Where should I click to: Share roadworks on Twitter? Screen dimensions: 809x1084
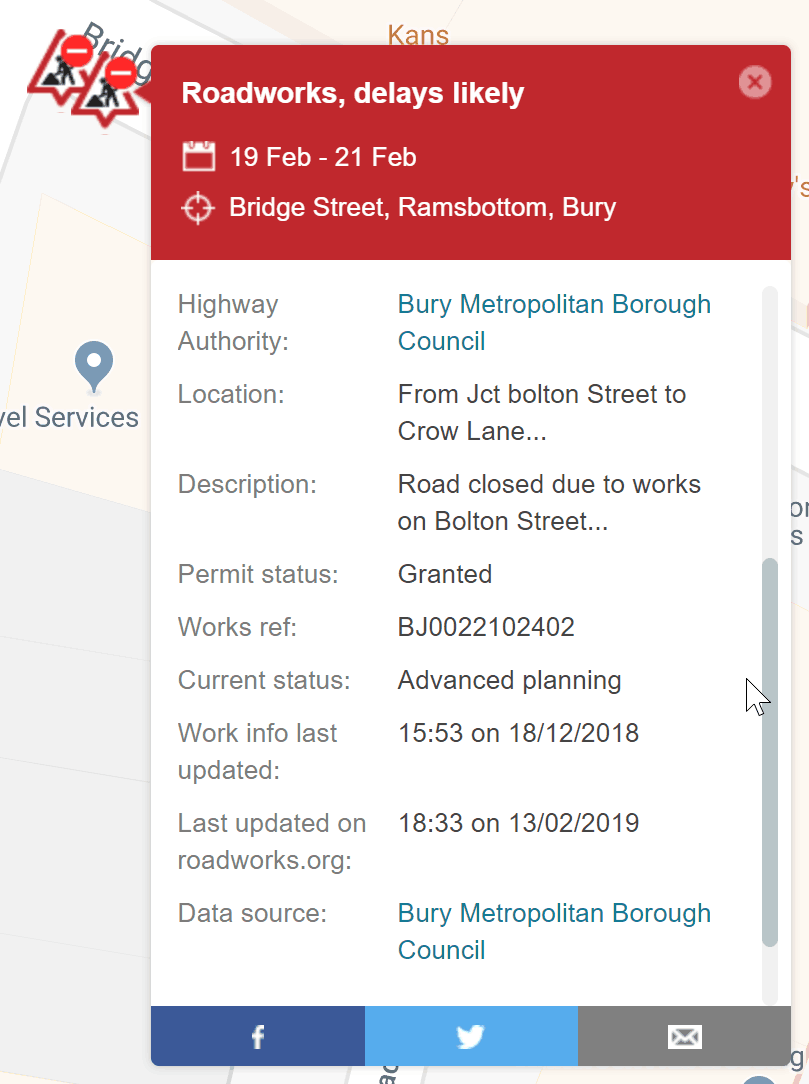point(471,1036)
